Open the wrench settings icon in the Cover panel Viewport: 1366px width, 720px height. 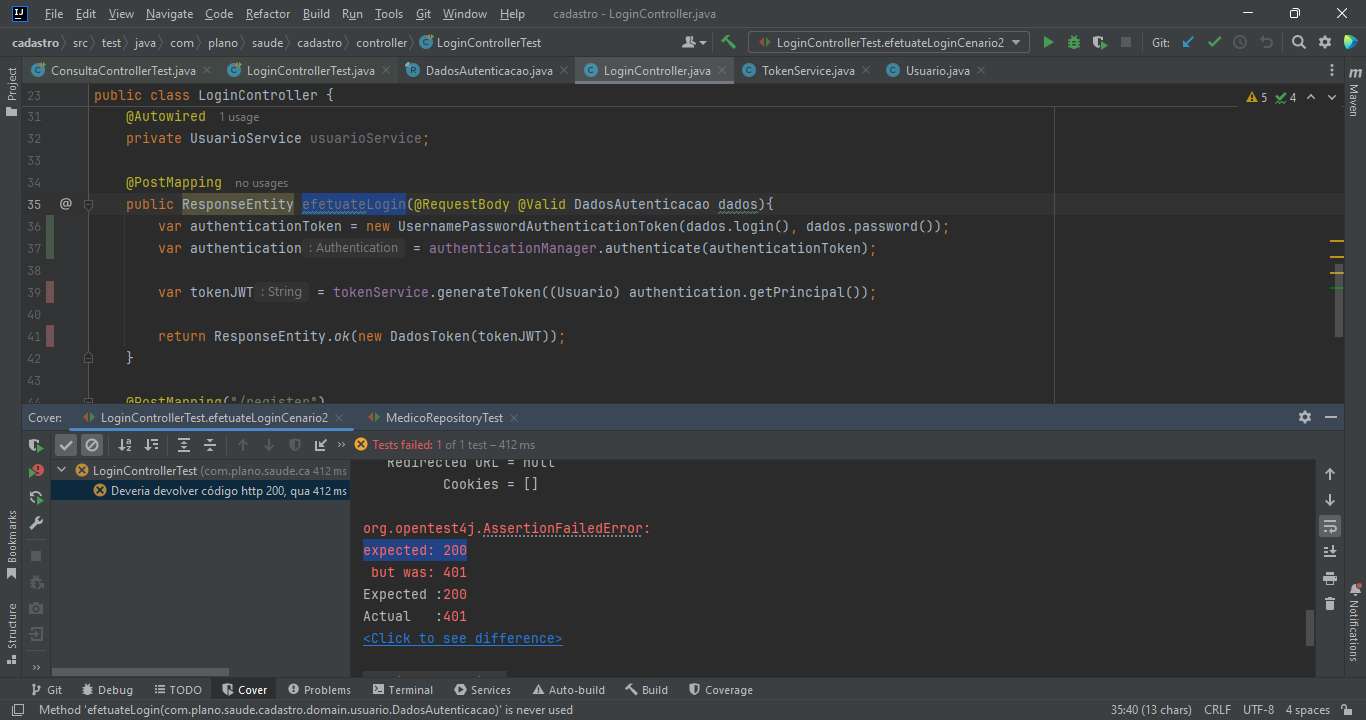(36, 523)
